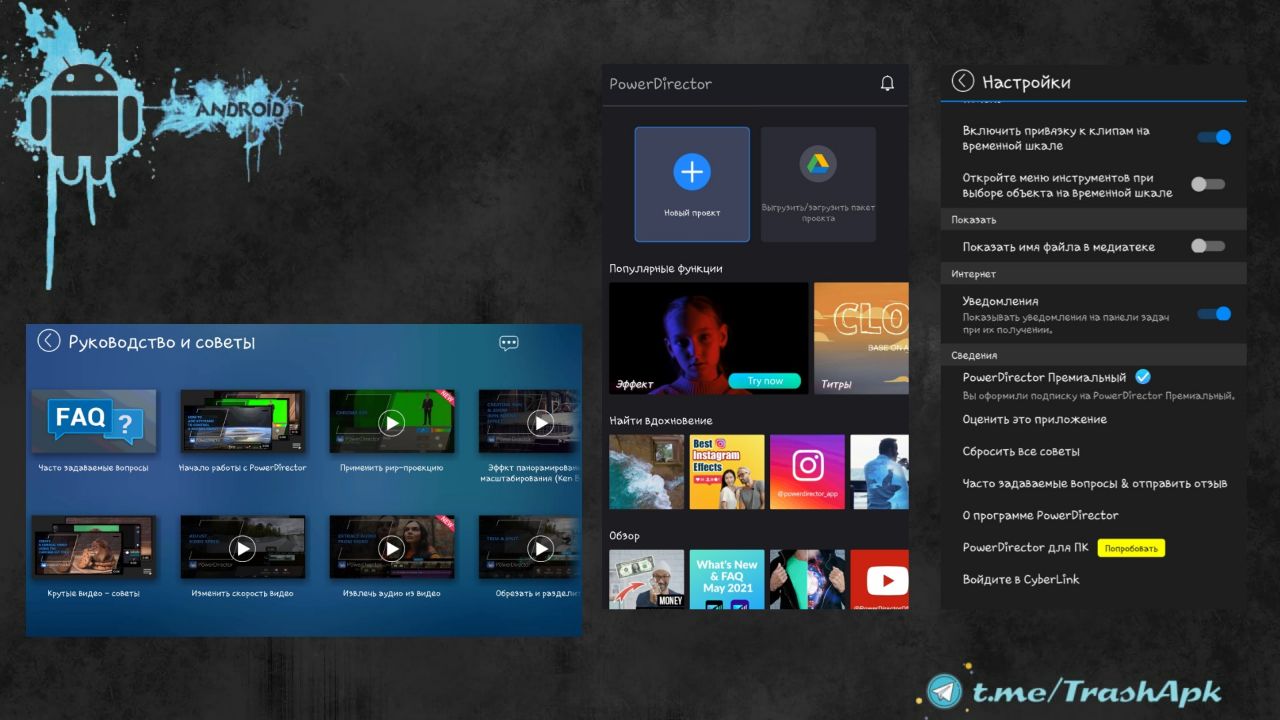Tap the notification bell in PowerDirector header
This screenshot has height=720, width=1280.
pos(887,84)
